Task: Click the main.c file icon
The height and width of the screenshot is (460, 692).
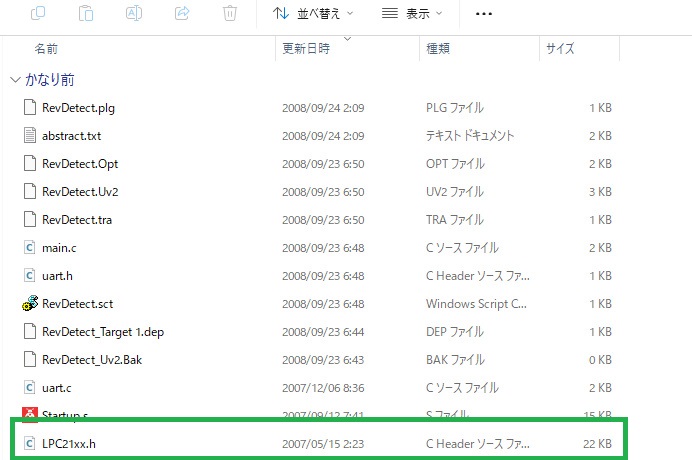Action: [x=29, y=248]
